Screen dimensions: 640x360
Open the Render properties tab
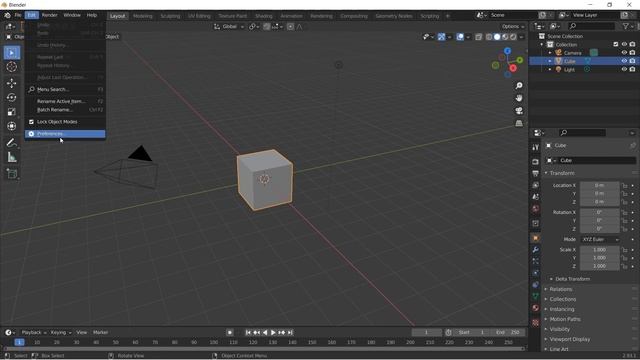coord(536,162)
